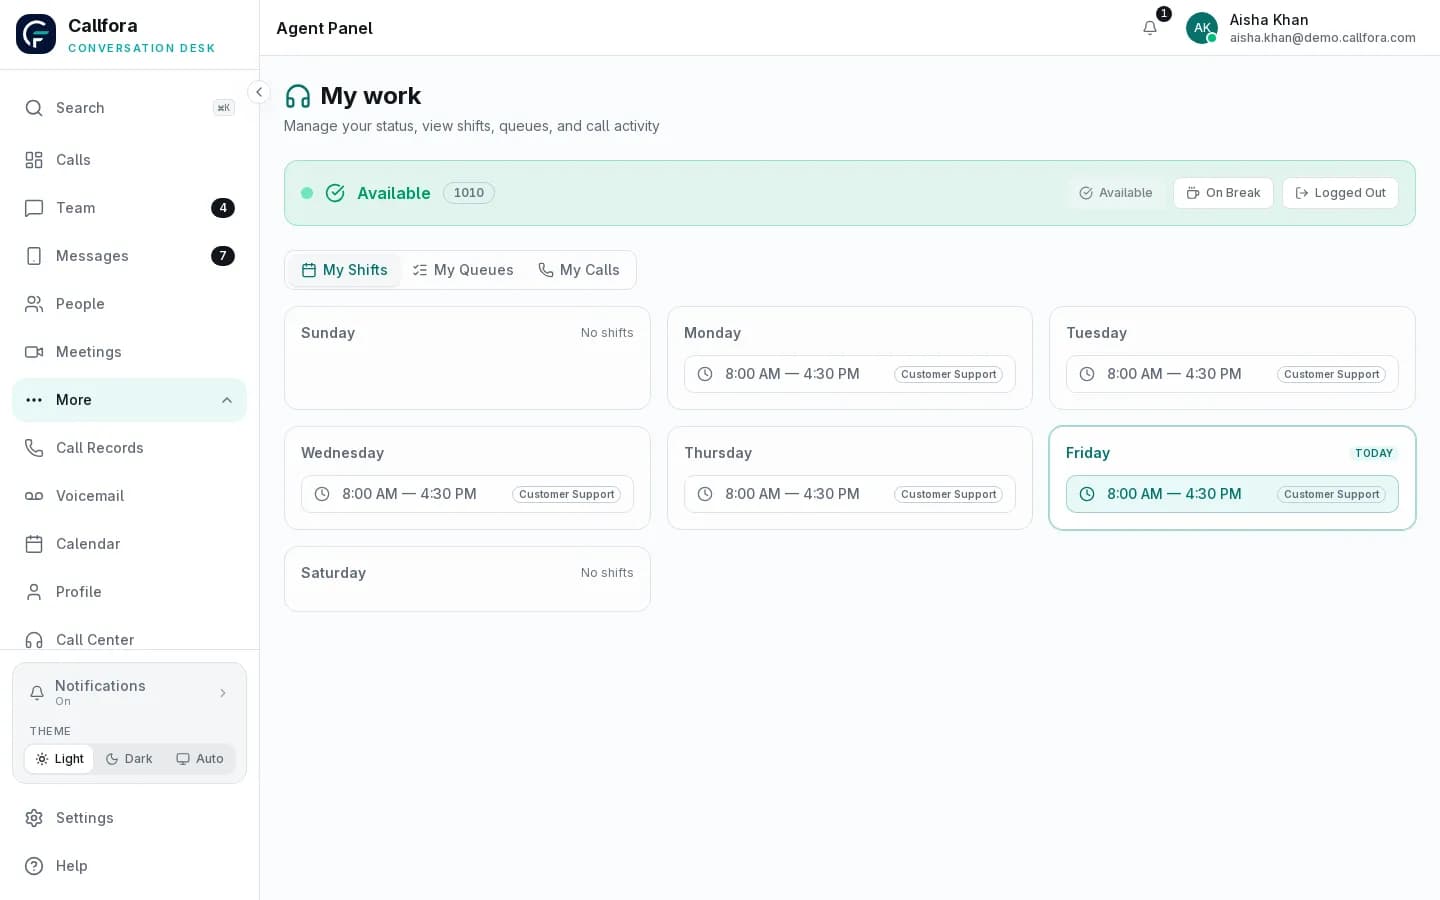
Task: Open the Calls page from sidebar
Action: [129, 160]
